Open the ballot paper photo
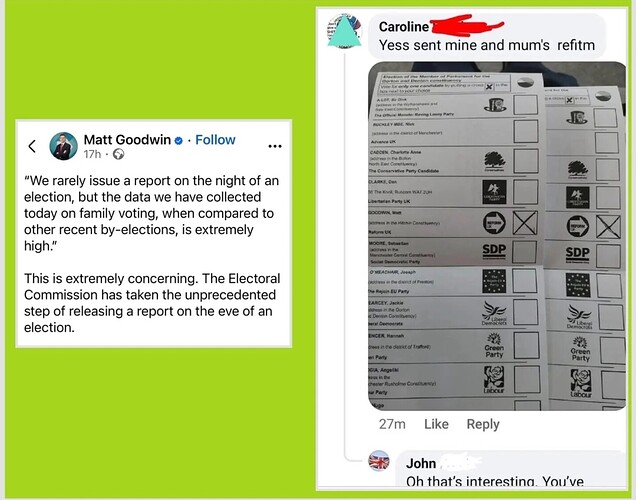This screenshot has width=636, height=500. click(497, 236)
